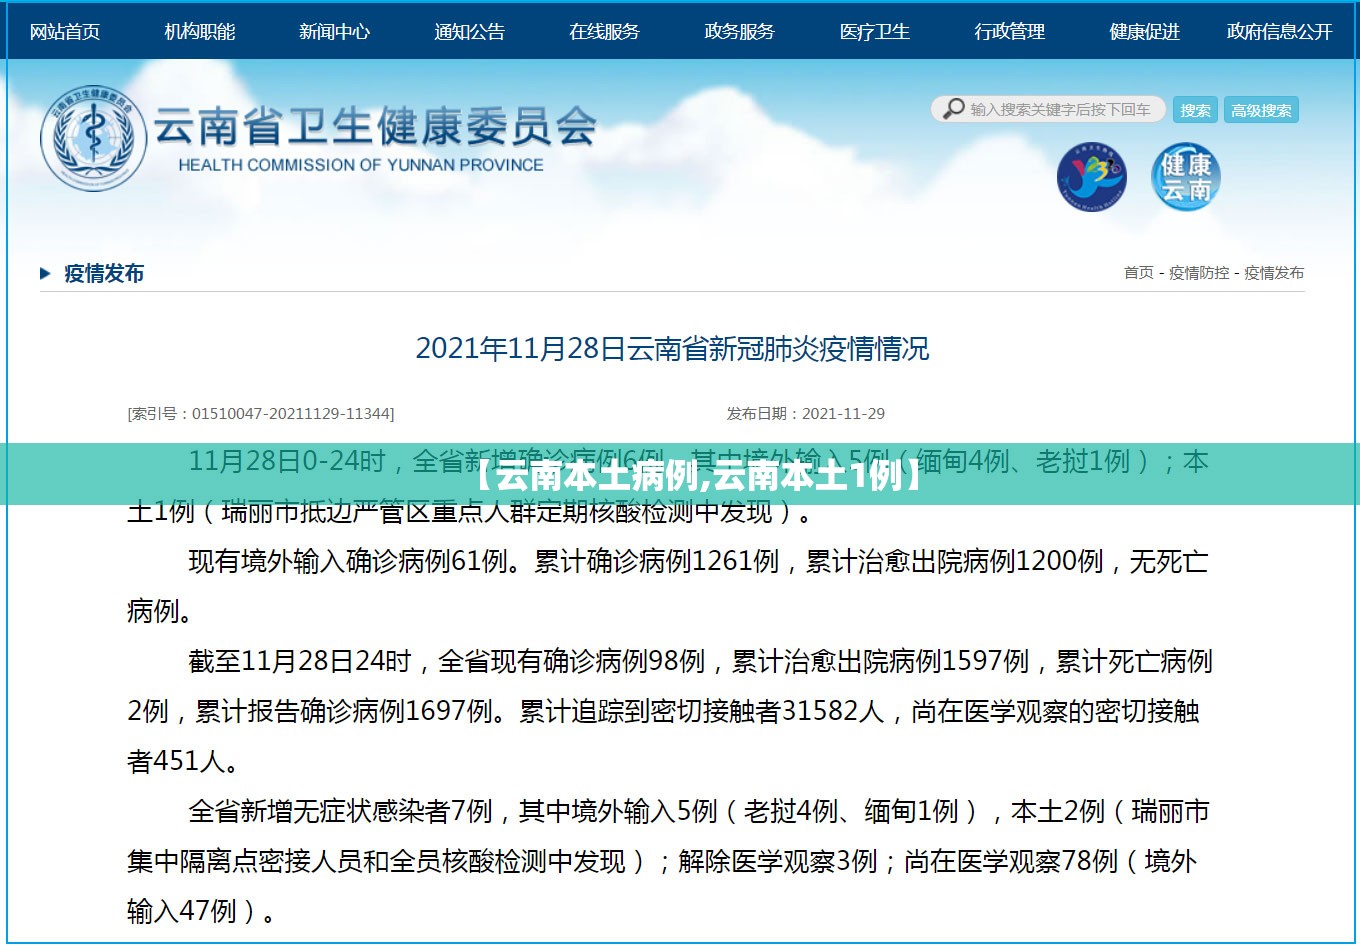Open 高级搜索 advanced search button
The height and width of the screenshot is (948, 1360).
click(x=1261, y=110)
